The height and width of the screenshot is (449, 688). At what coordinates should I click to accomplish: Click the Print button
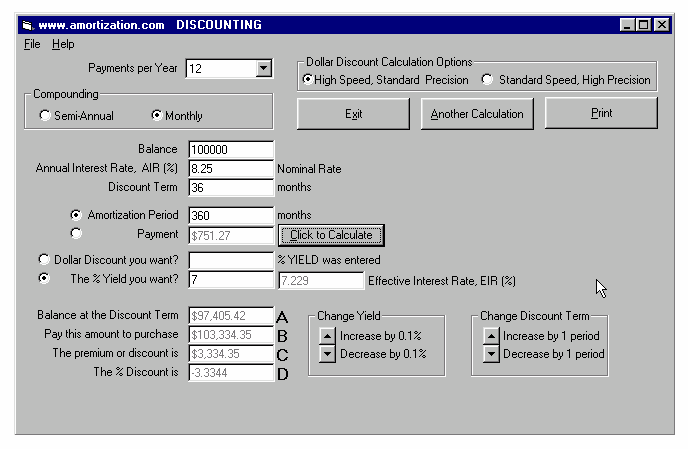coord(600,113)
